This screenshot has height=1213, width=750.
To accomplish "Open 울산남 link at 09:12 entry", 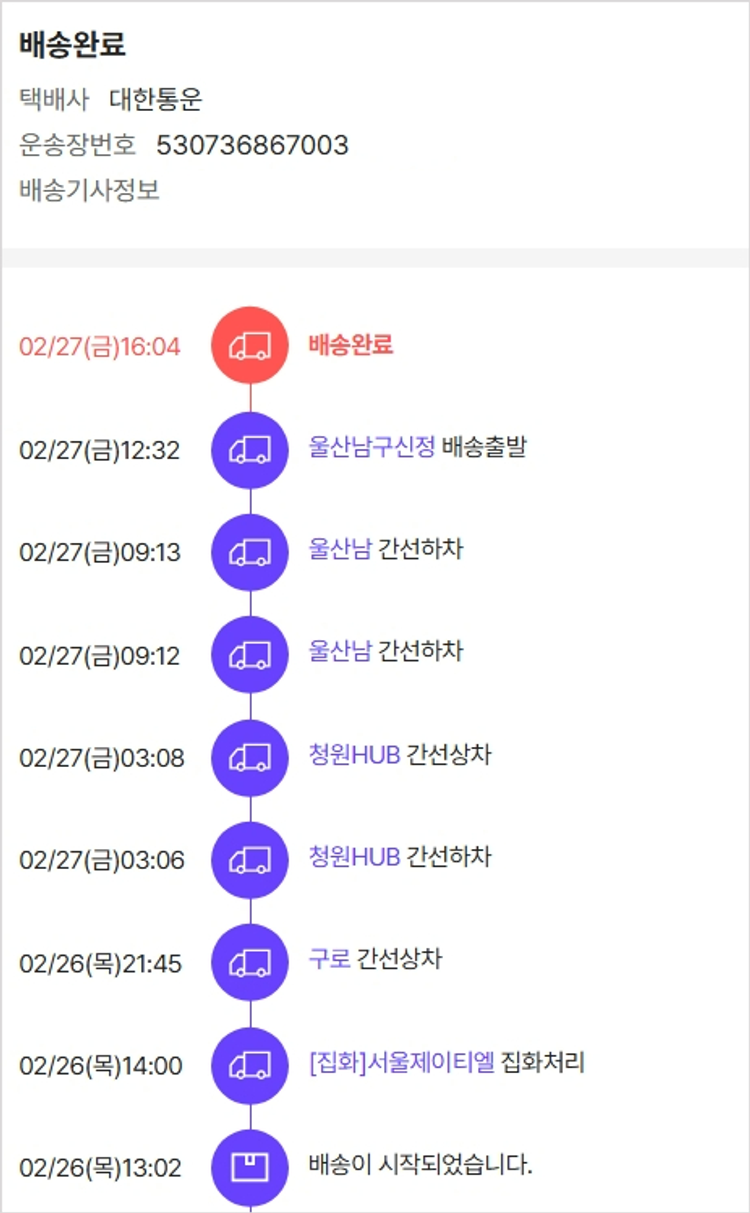I will point(340,652).
